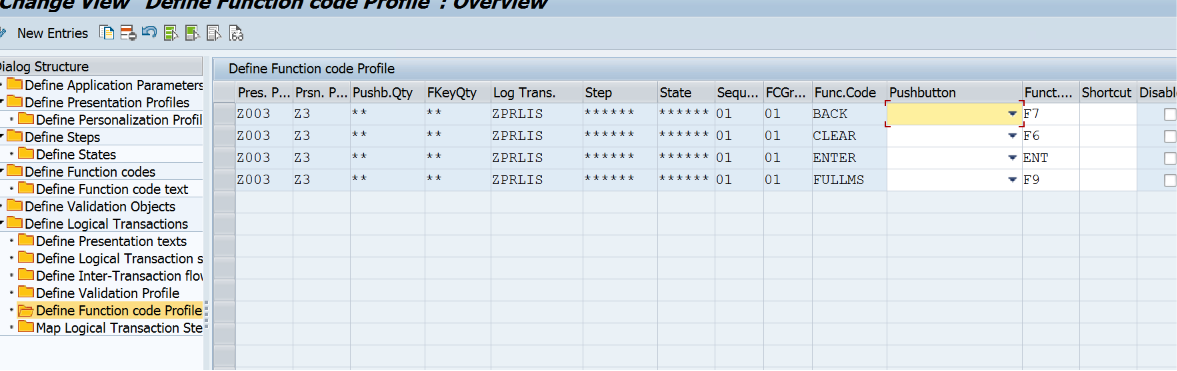This screenshot has width=1177, height=371.
Task: Click the FULLMS function code cell
Action: [x=849, y=180]
